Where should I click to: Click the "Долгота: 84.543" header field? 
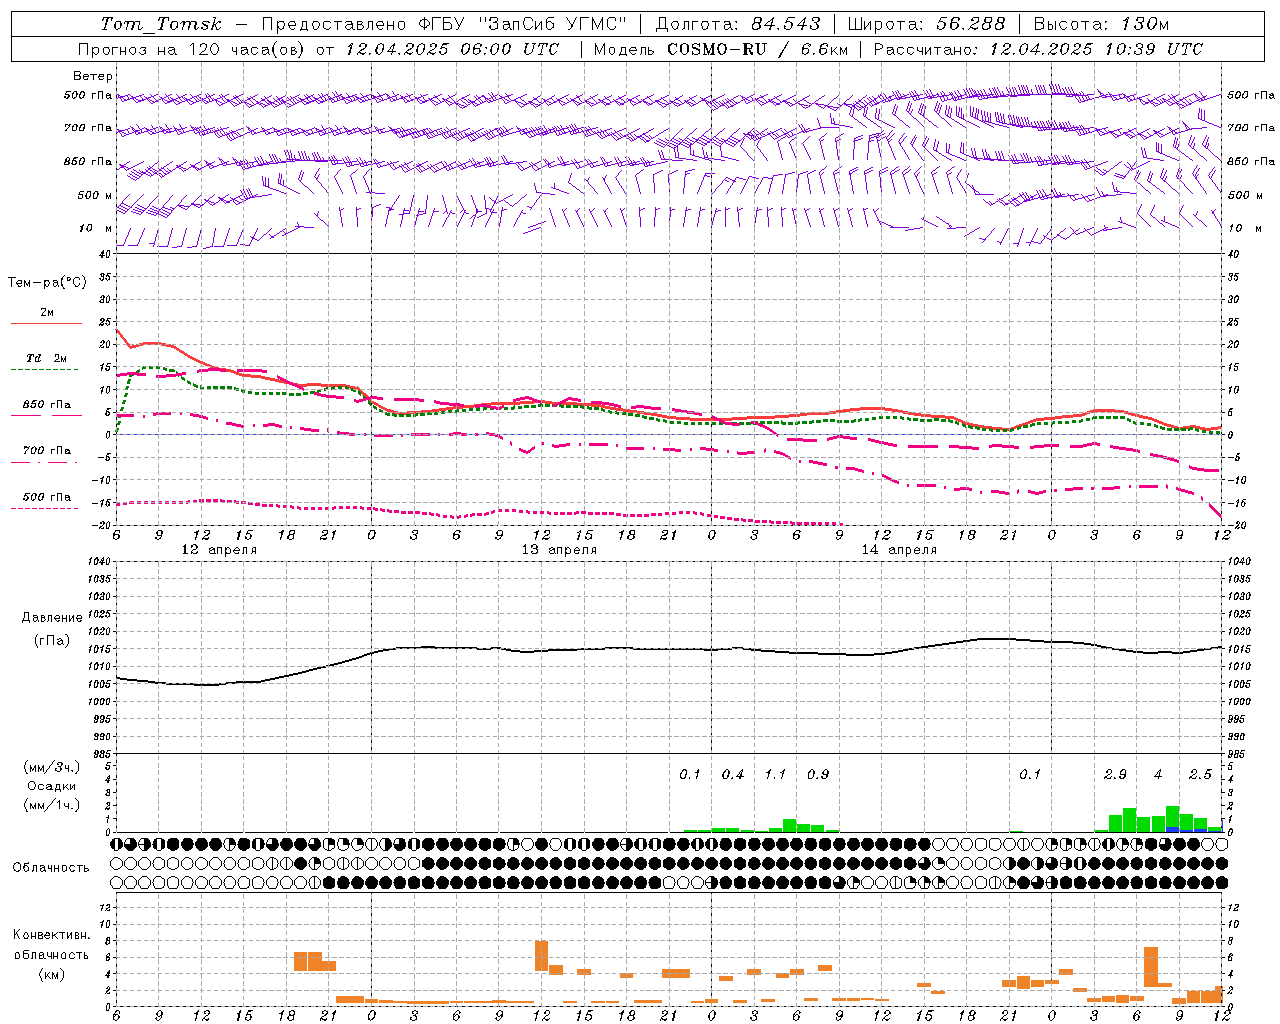738,24
